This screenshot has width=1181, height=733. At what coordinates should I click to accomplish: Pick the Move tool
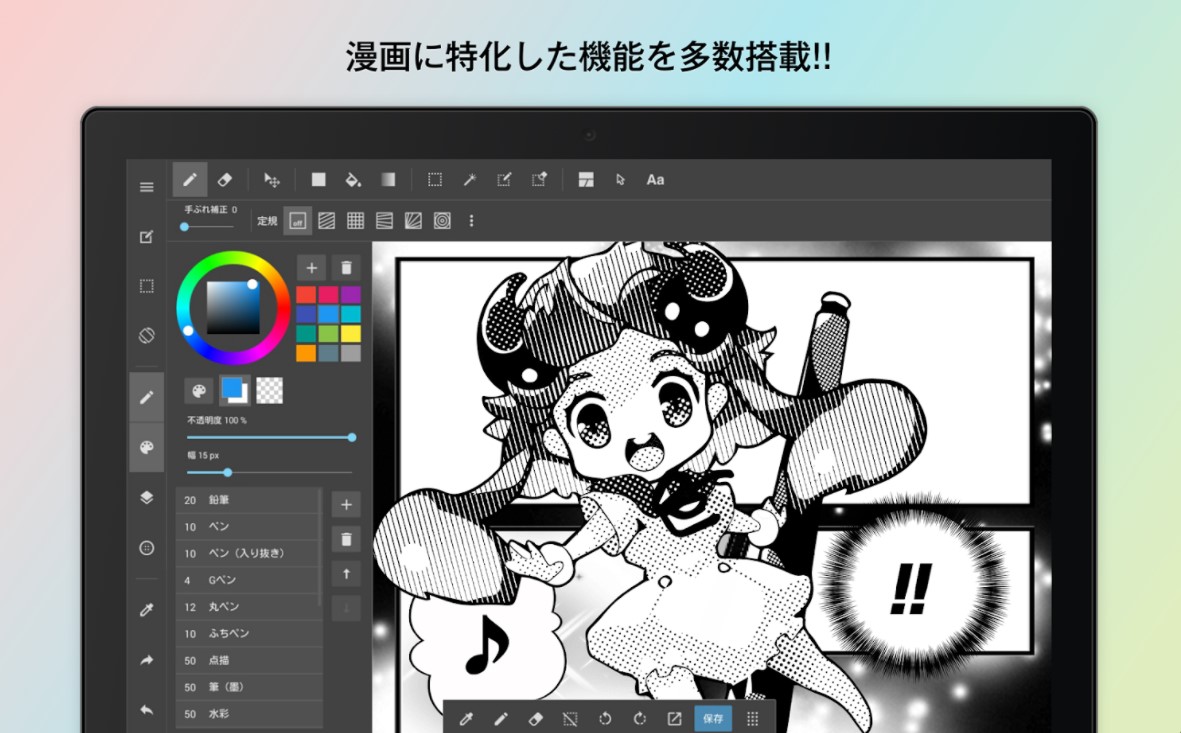point(271,180)
